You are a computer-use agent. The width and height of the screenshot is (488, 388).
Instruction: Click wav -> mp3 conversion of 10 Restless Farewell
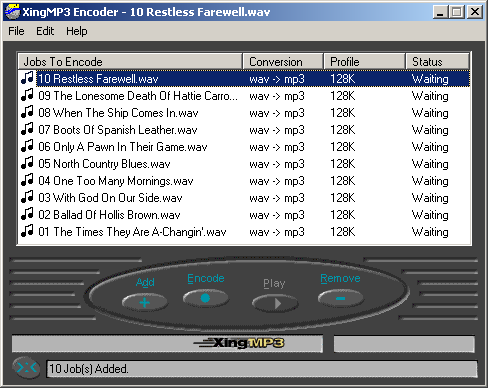[x=277, y=79]
